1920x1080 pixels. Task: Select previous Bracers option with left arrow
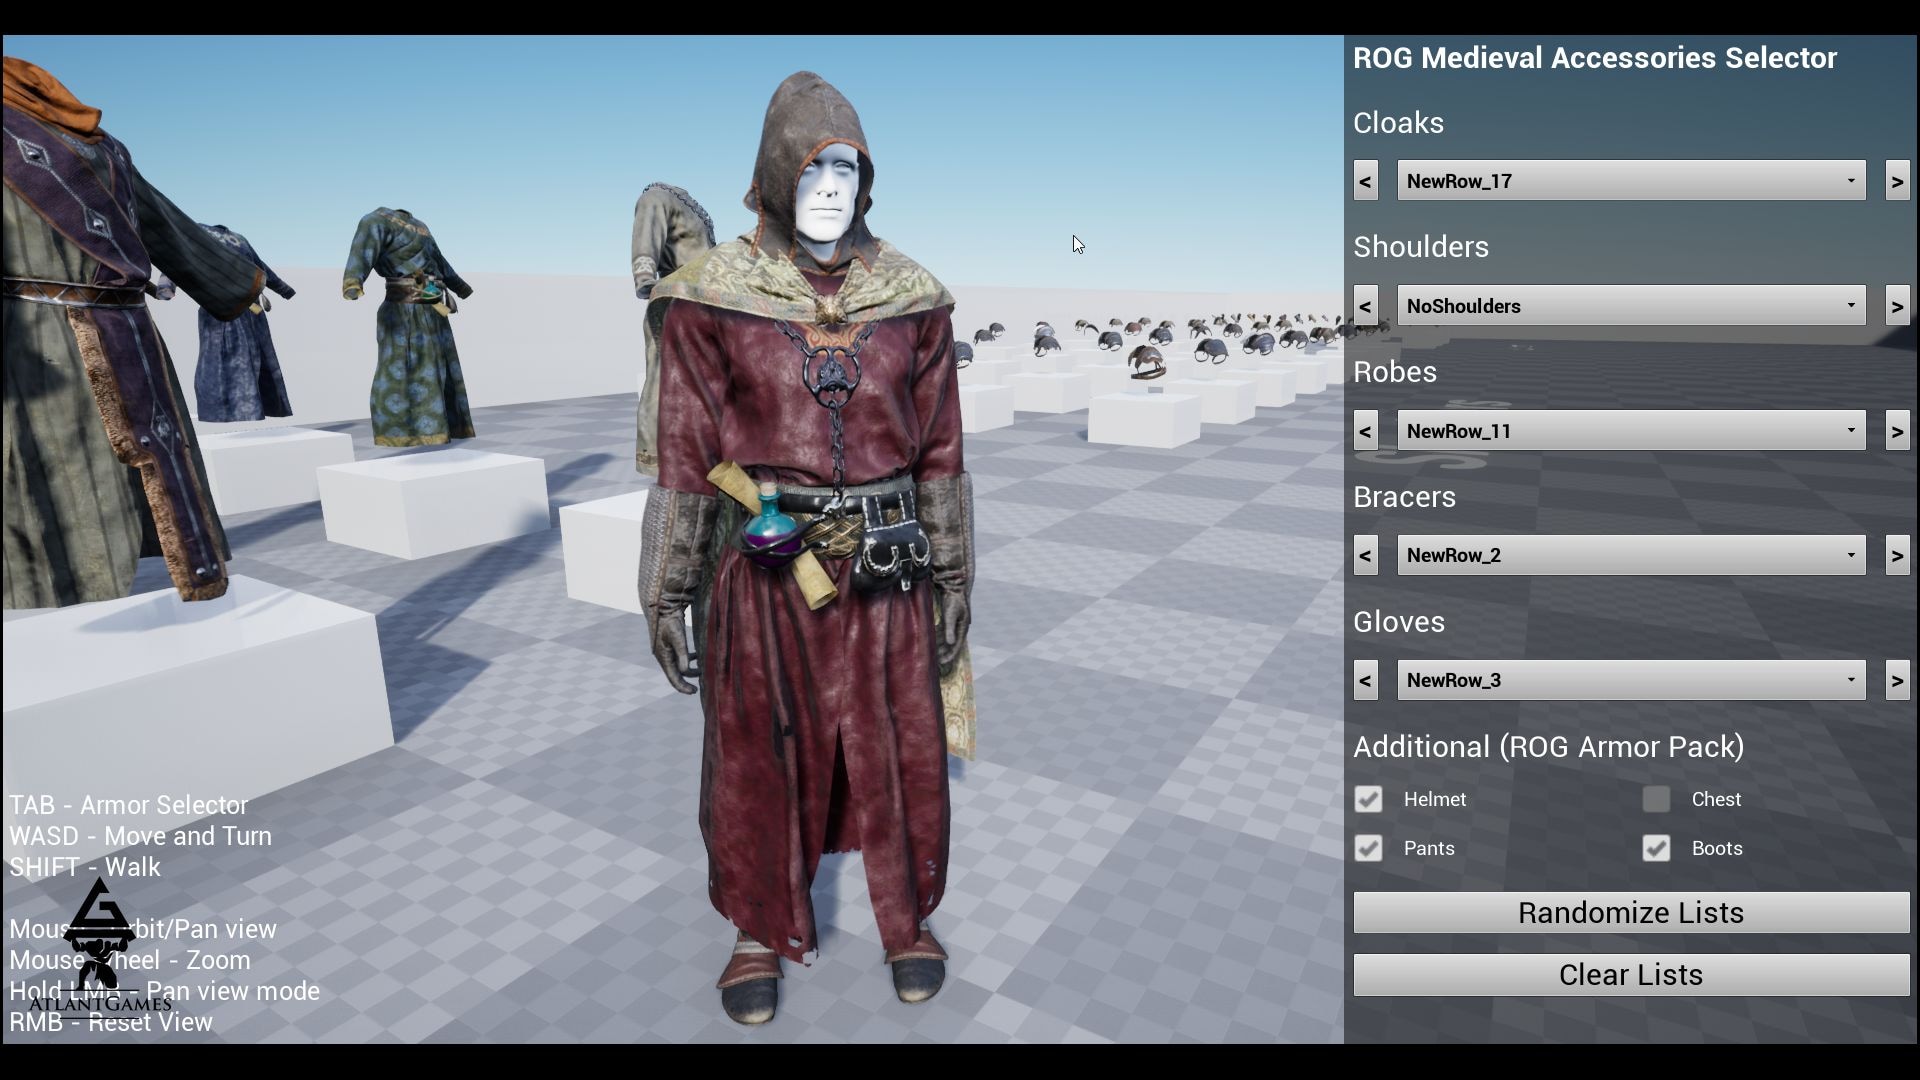(x=1365, y=555)
